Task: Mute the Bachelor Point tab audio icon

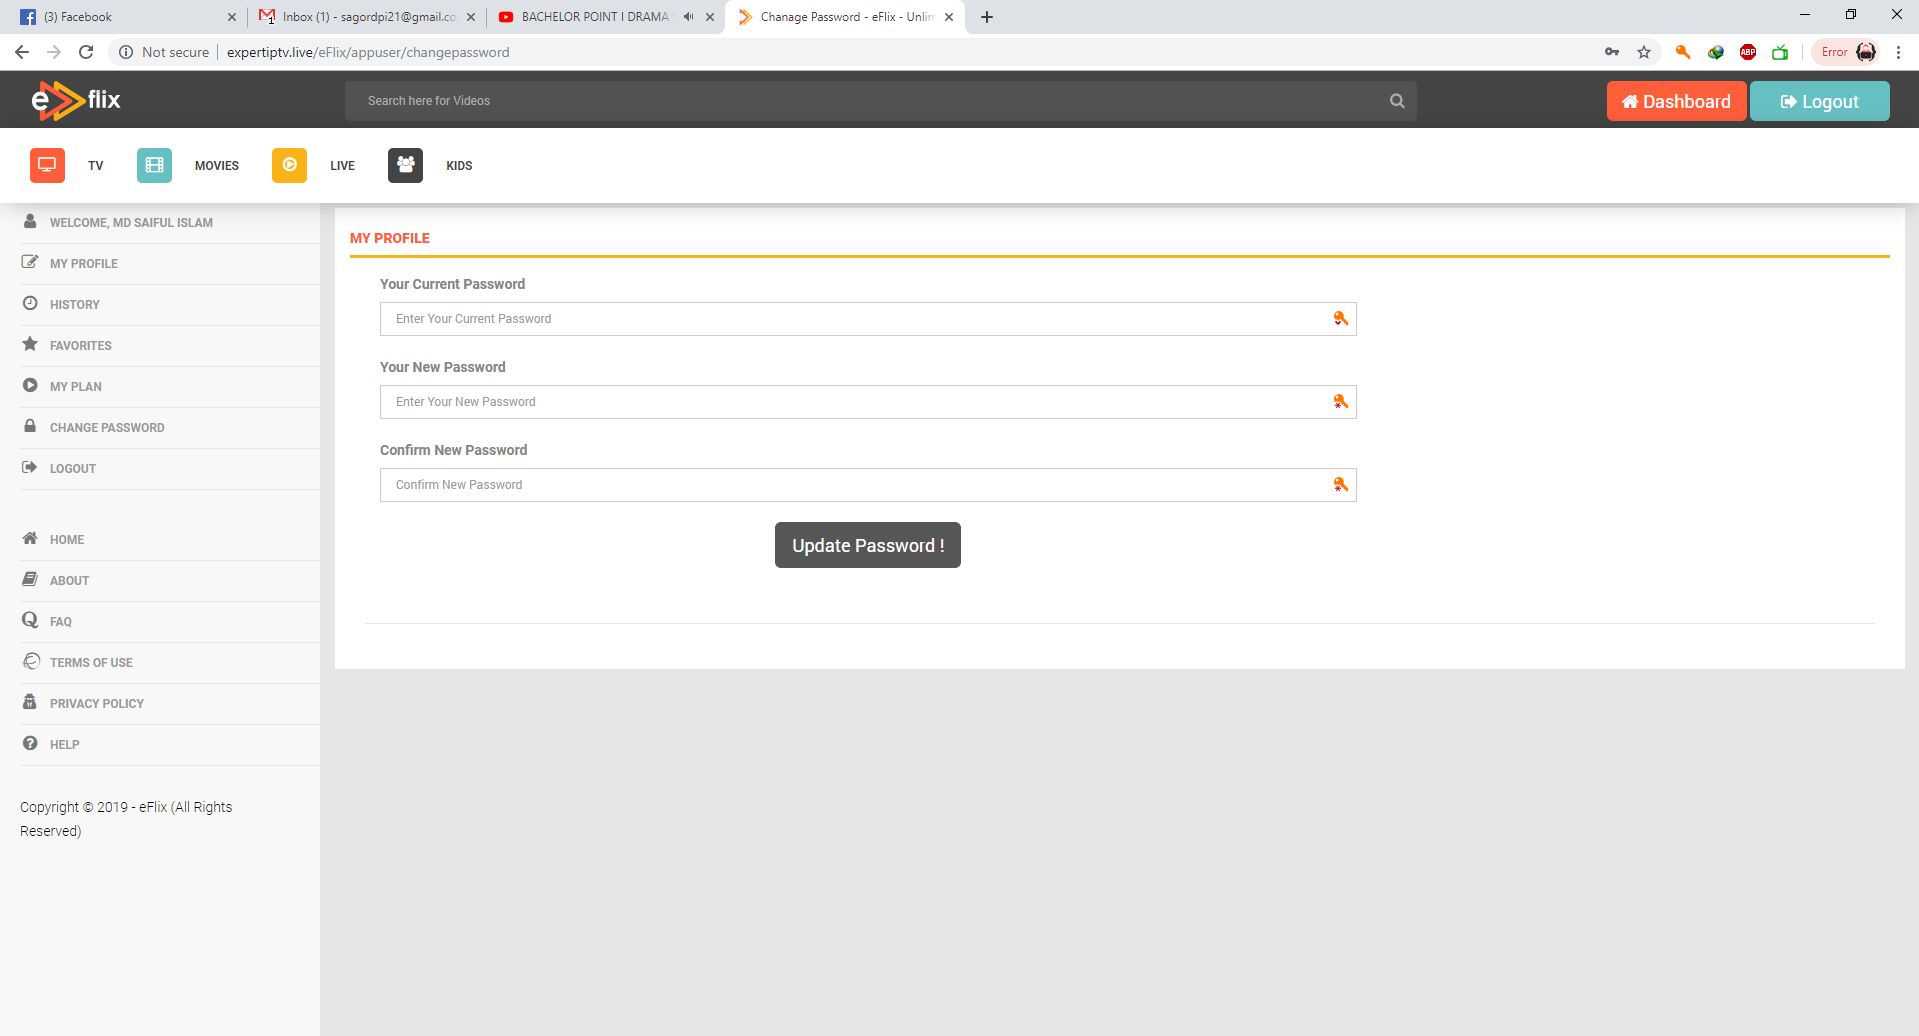Action: point(688,17)
